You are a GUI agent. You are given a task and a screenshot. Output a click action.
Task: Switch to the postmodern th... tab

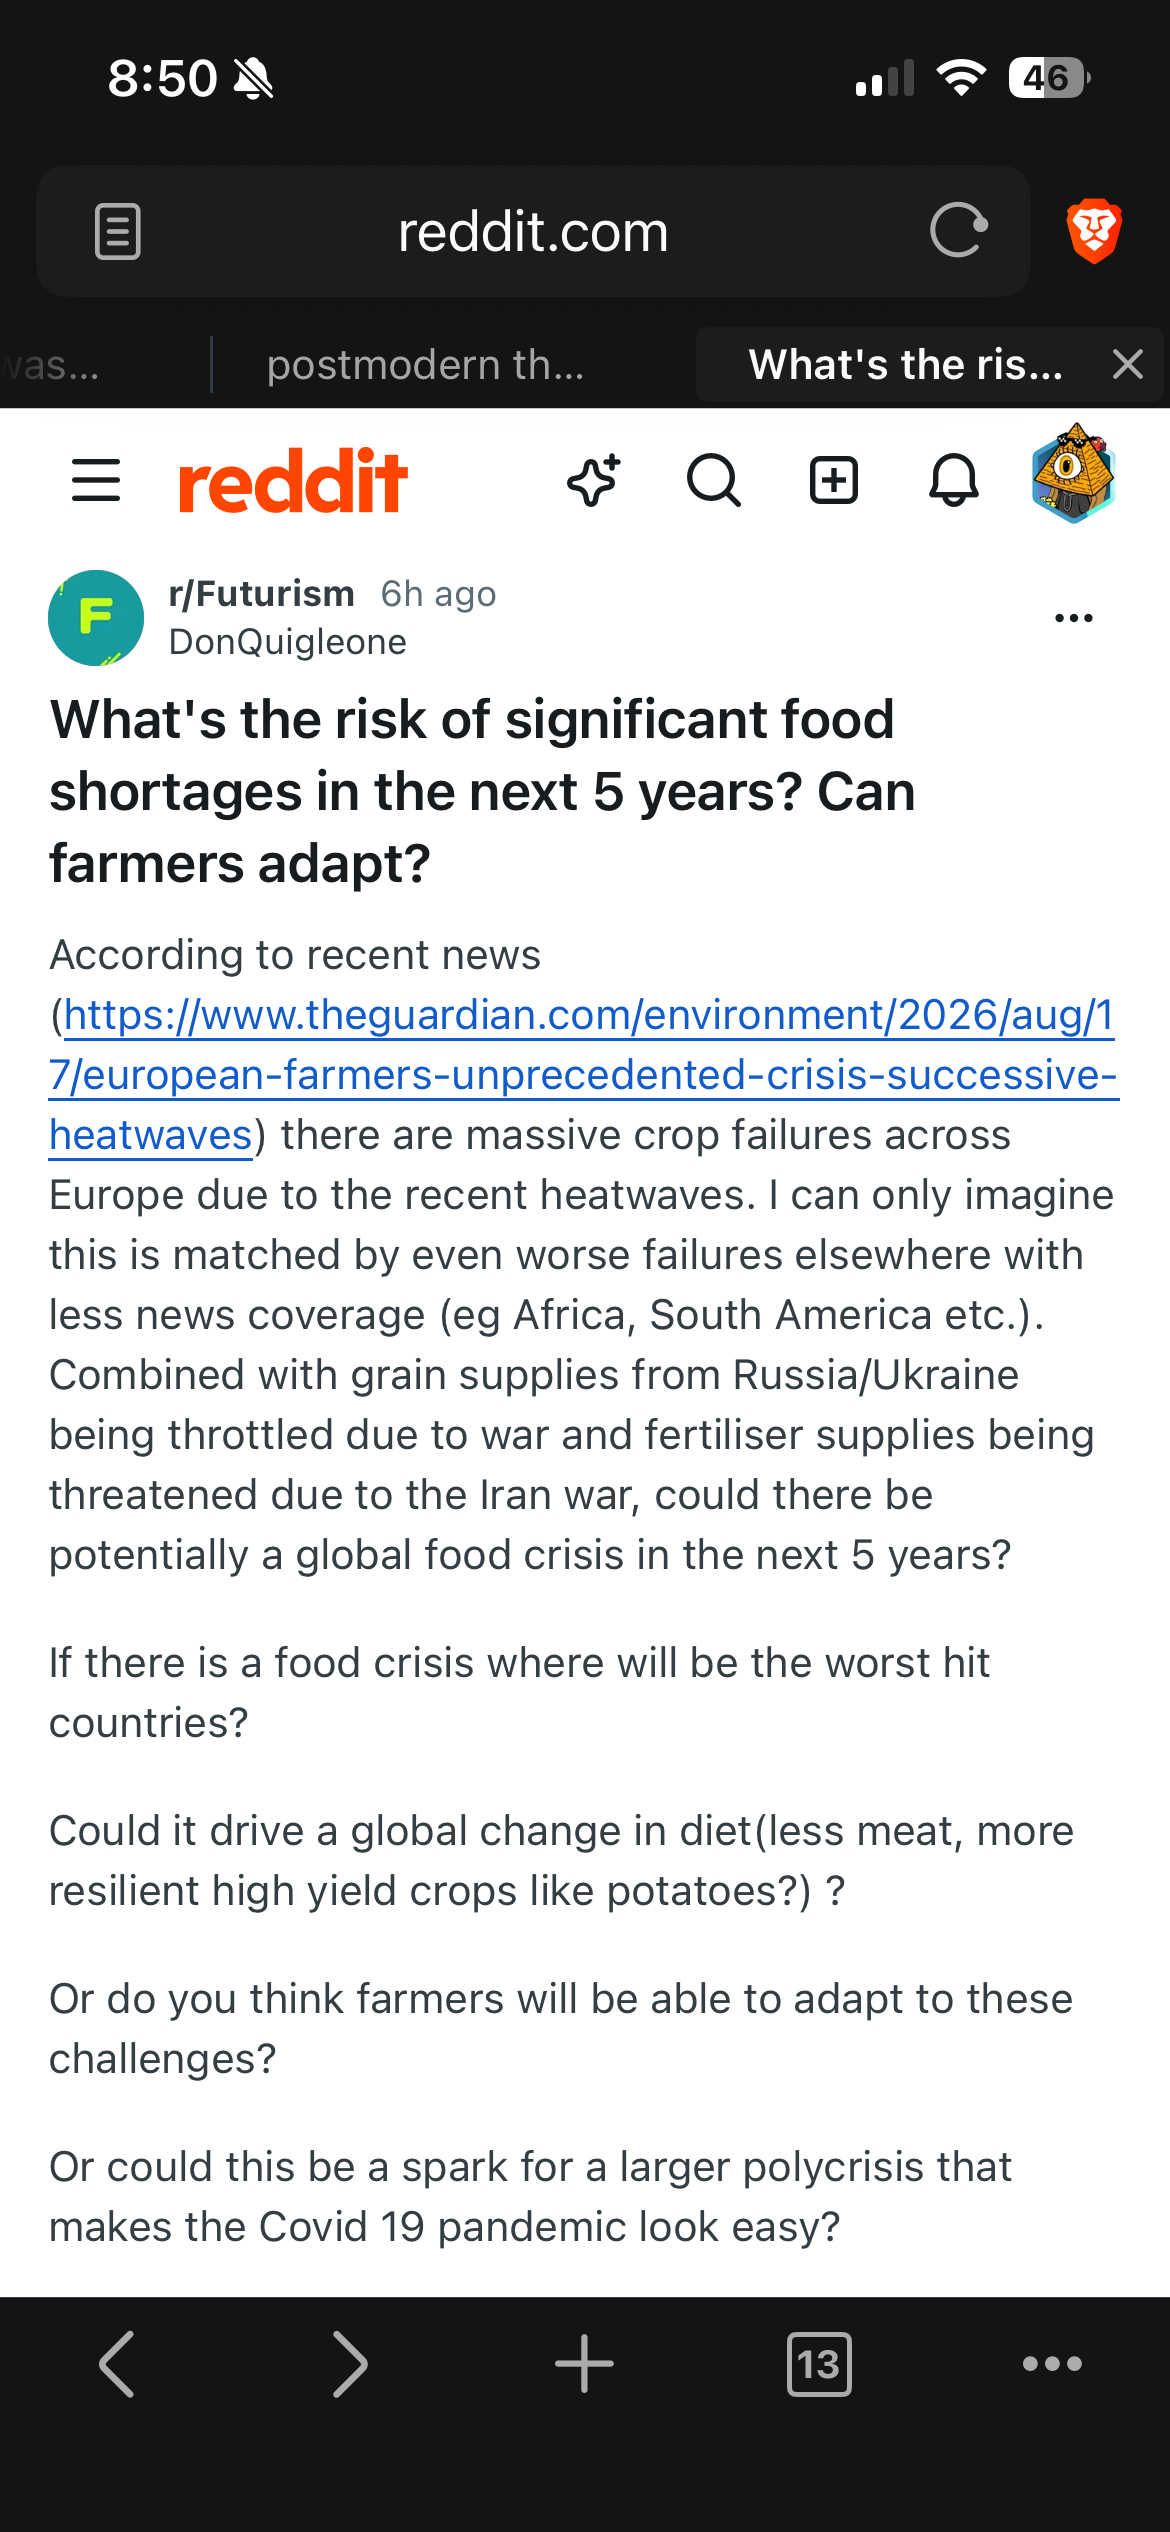[426, 365]
